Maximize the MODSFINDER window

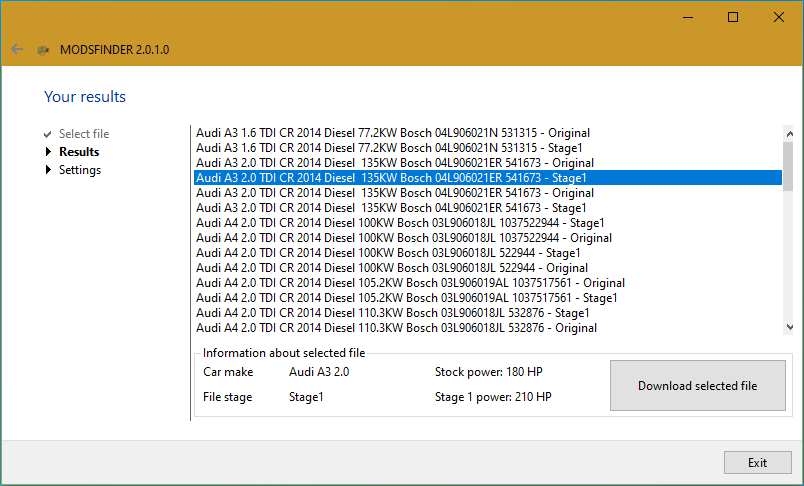[x=733, y=17]
